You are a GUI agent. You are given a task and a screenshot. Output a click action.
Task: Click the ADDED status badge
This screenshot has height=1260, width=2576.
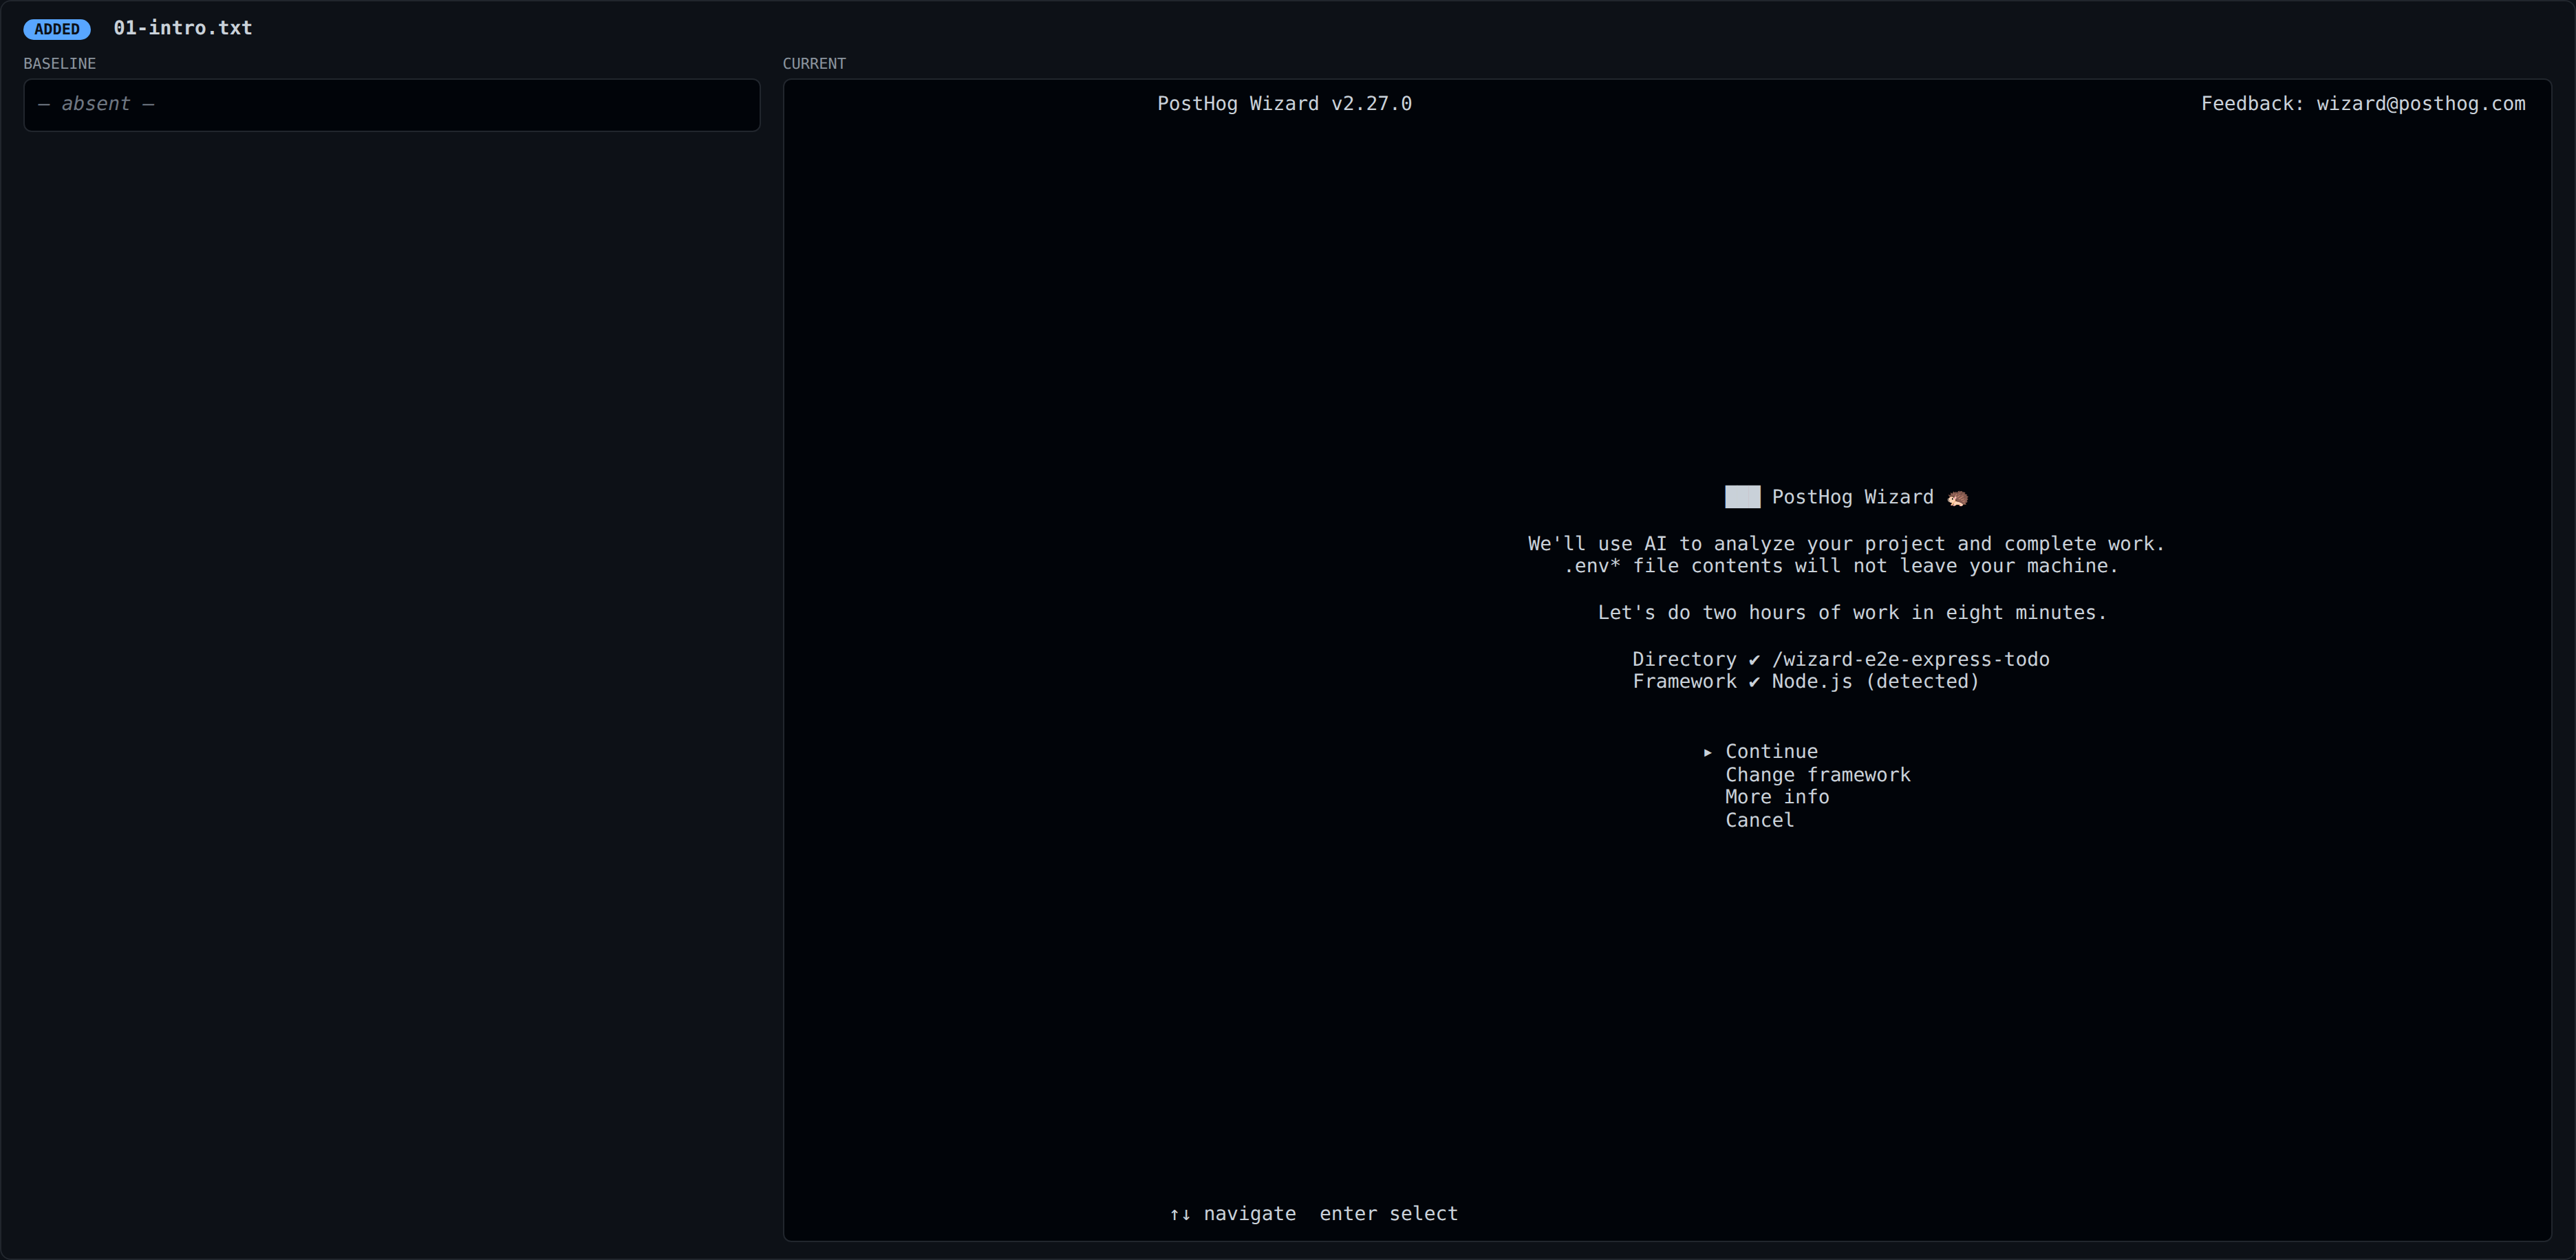[x=57, y=29]
